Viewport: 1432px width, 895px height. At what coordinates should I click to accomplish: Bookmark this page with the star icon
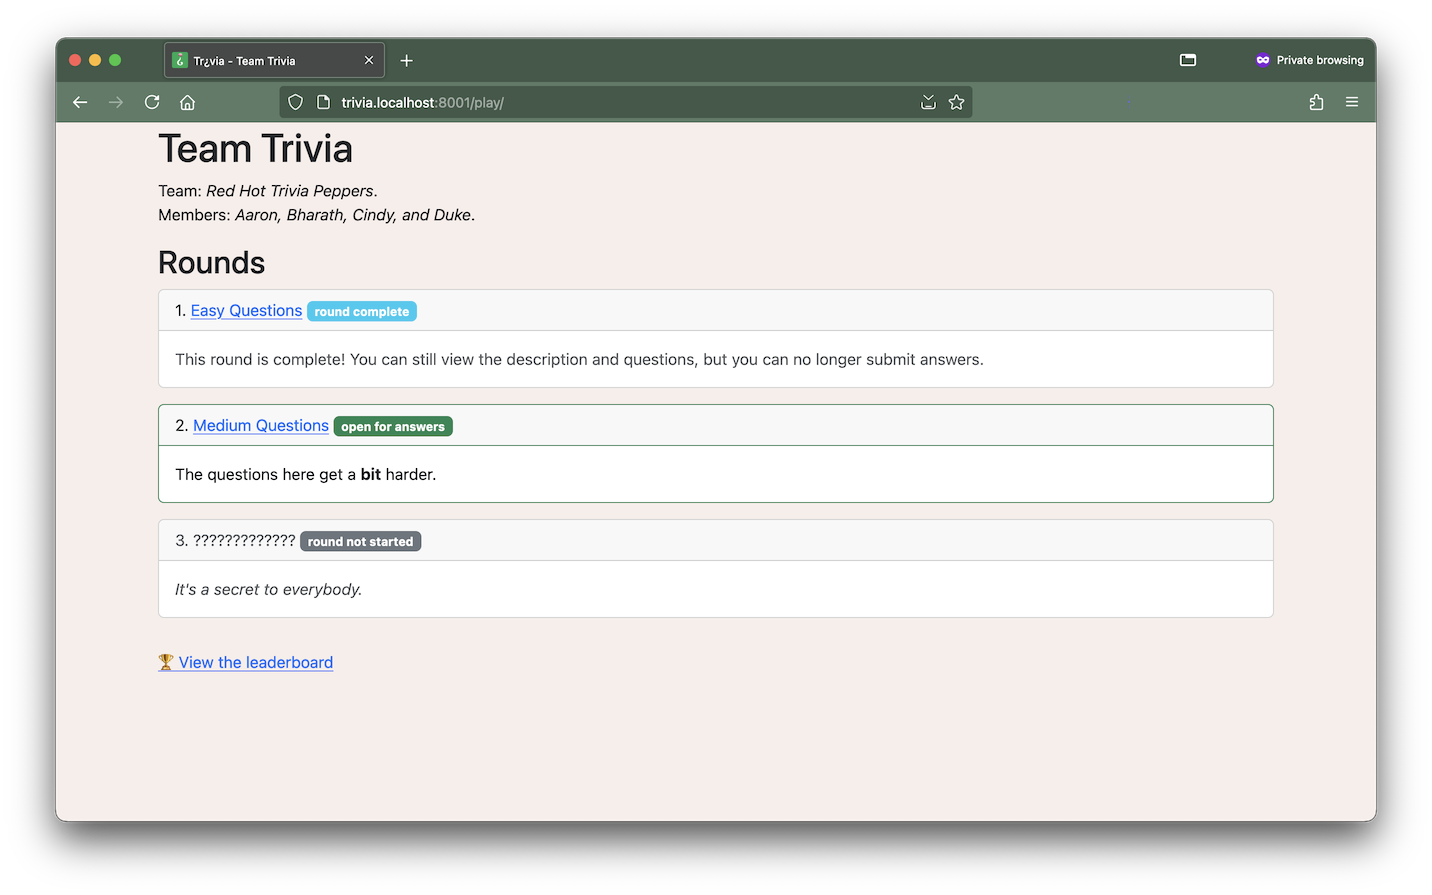[x=956, y=101]
